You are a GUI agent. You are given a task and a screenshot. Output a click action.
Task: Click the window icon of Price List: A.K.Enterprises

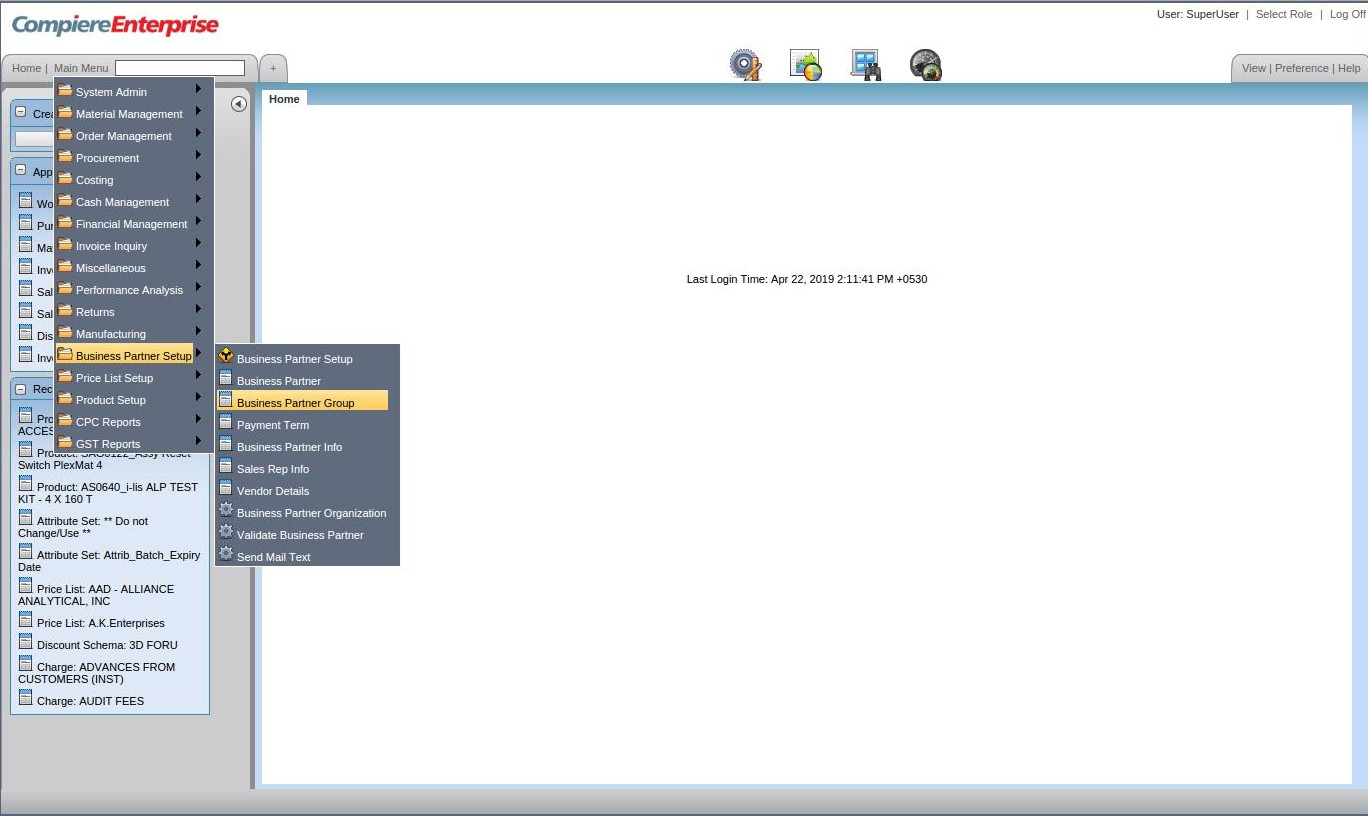pos(26,620)
